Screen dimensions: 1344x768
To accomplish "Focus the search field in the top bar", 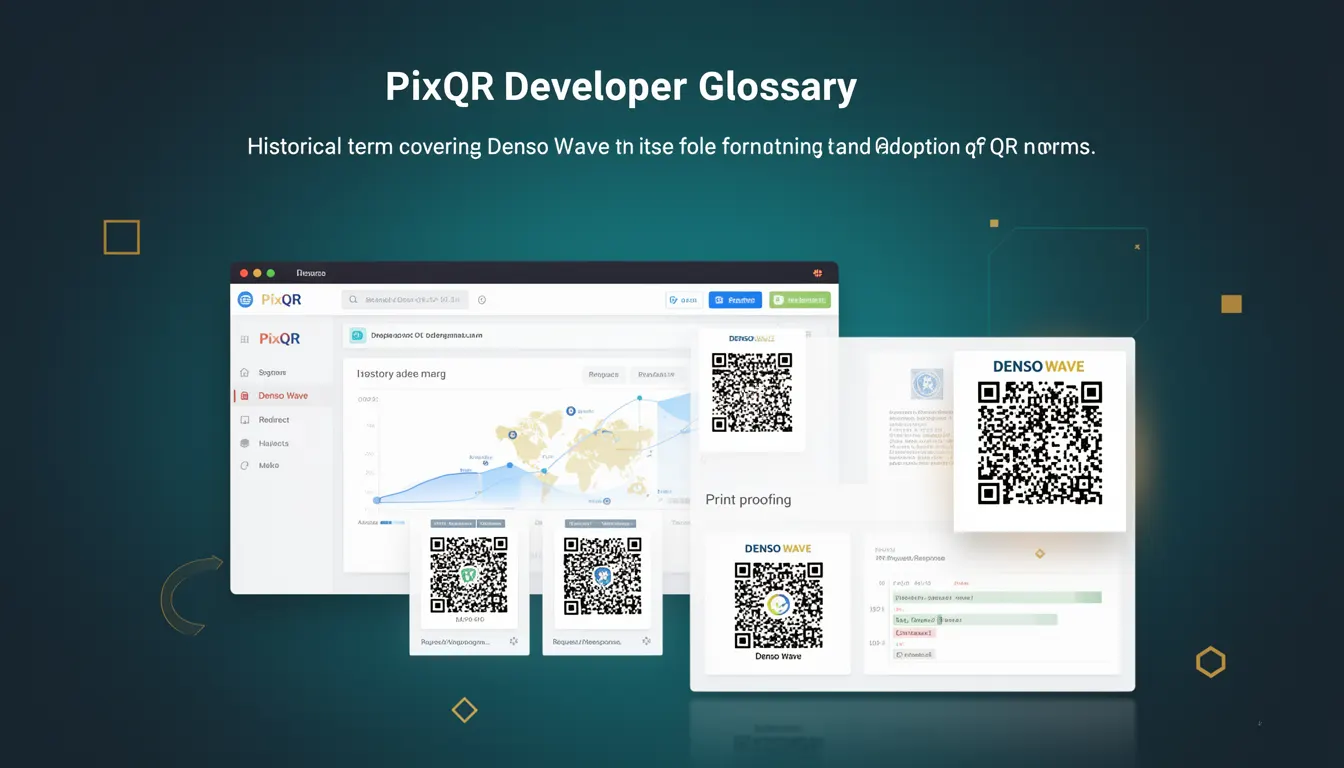I will 405,299.
